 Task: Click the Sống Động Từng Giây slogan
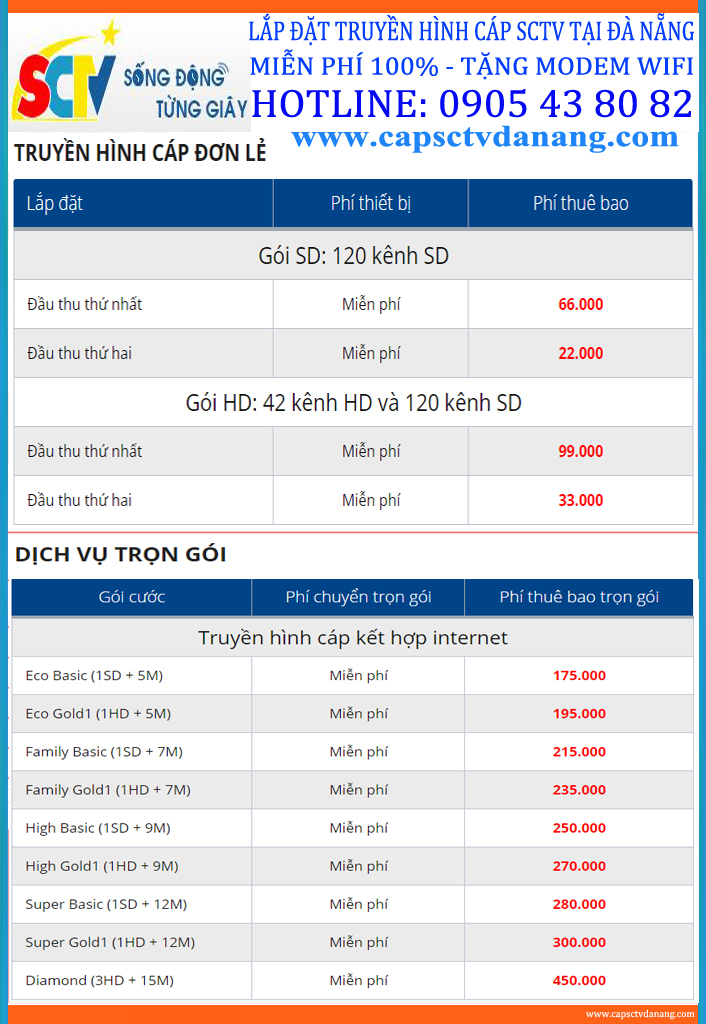point(185,91)
